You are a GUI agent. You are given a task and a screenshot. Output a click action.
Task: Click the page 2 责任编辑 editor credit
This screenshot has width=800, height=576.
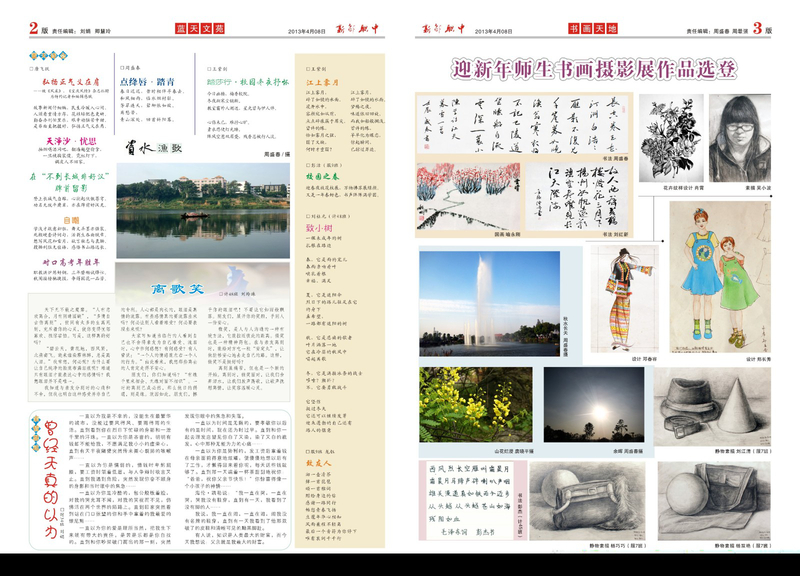(x=82, y=31)
